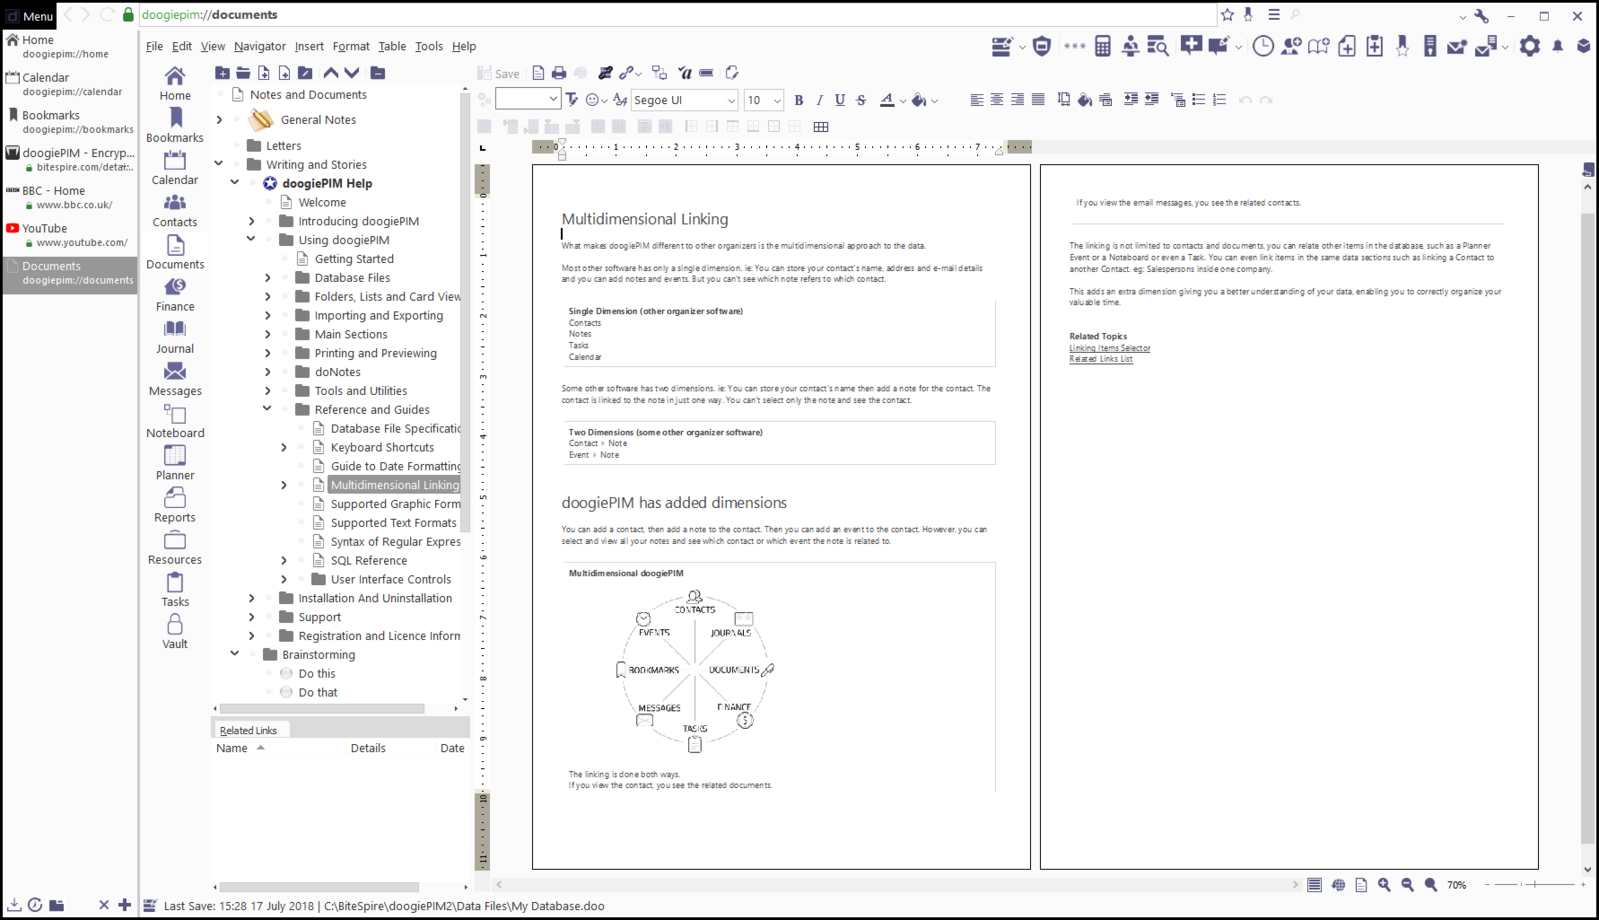
Task: Click the move up arrow in tree toolbar
Action: coord(331,73)
